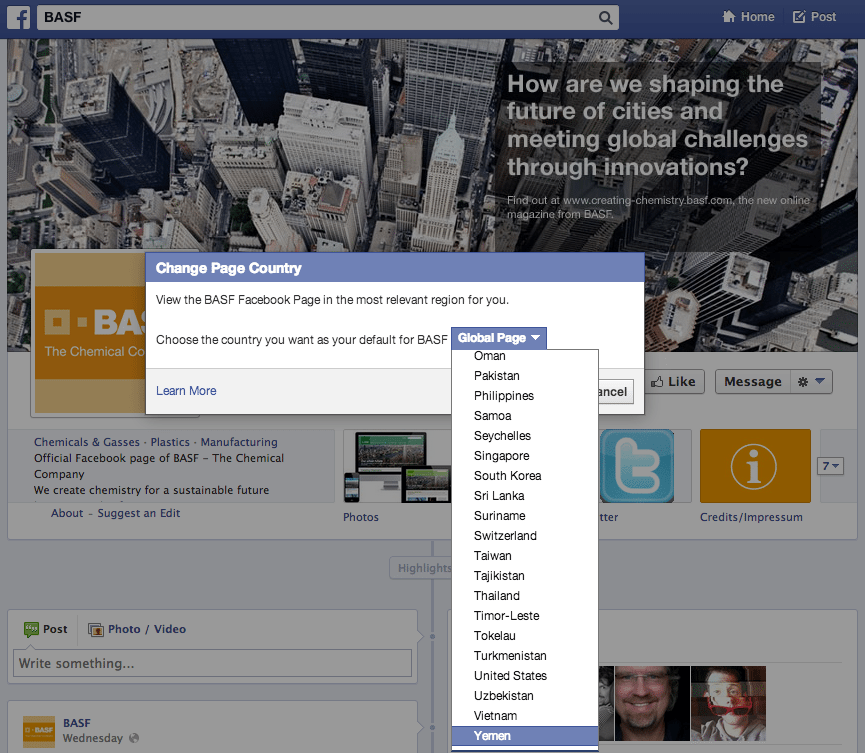Click the friend photo with red glasses
This screenshot has width=865, height=753.
[x=728, y=703]
